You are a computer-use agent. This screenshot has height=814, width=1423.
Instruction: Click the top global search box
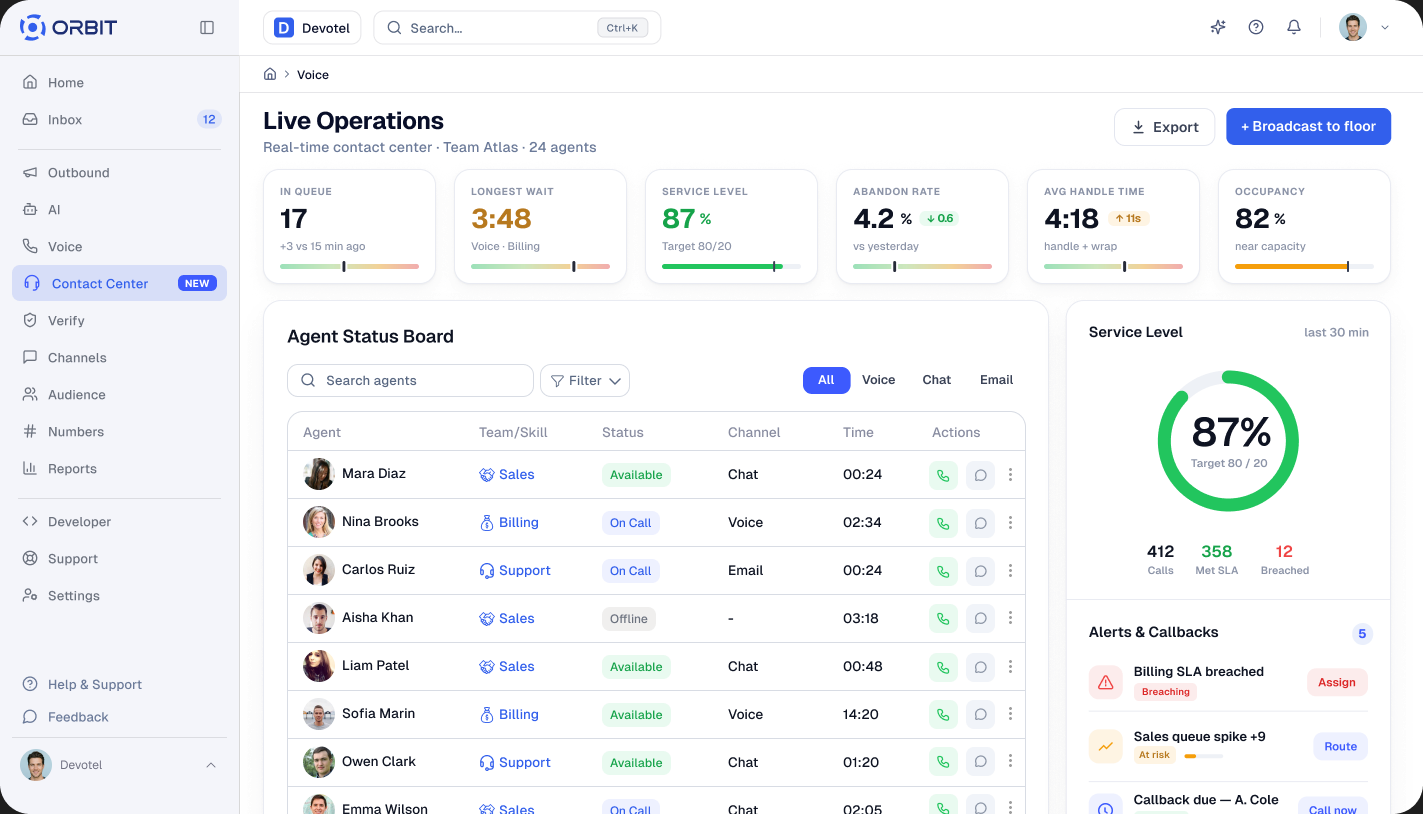tap(517, 28)
